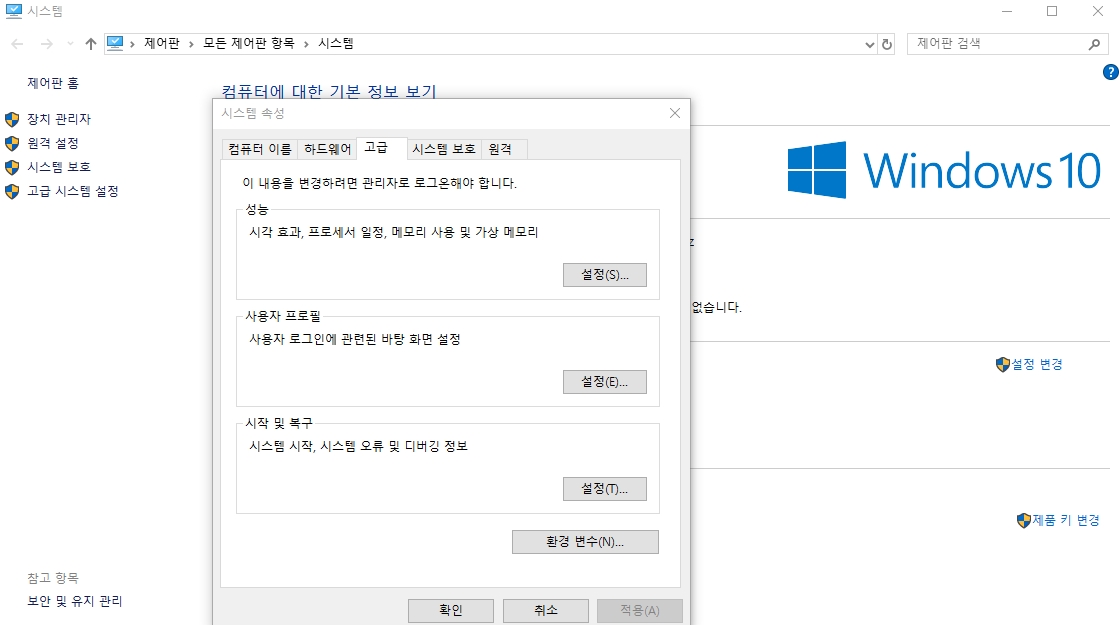Click the shield icon beside 장치 관리자

pos(12,119)
